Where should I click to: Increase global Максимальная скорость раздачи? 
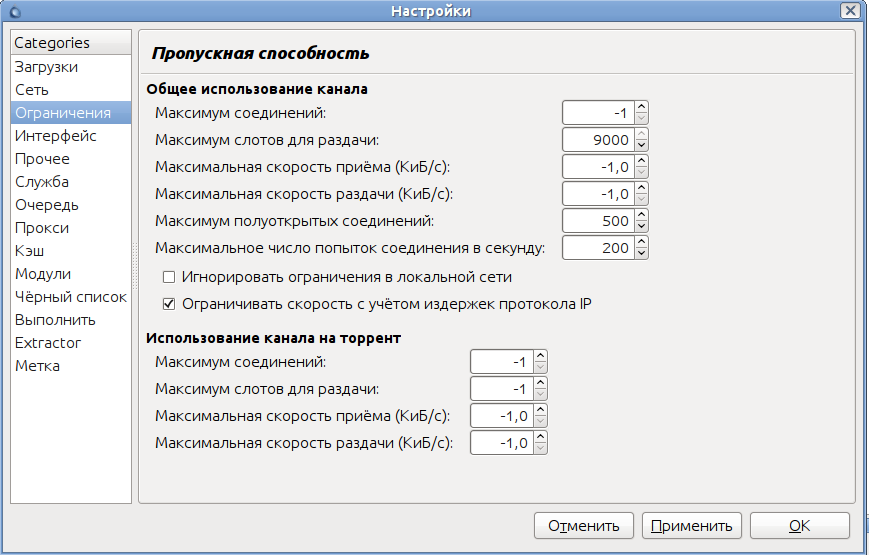641,189
